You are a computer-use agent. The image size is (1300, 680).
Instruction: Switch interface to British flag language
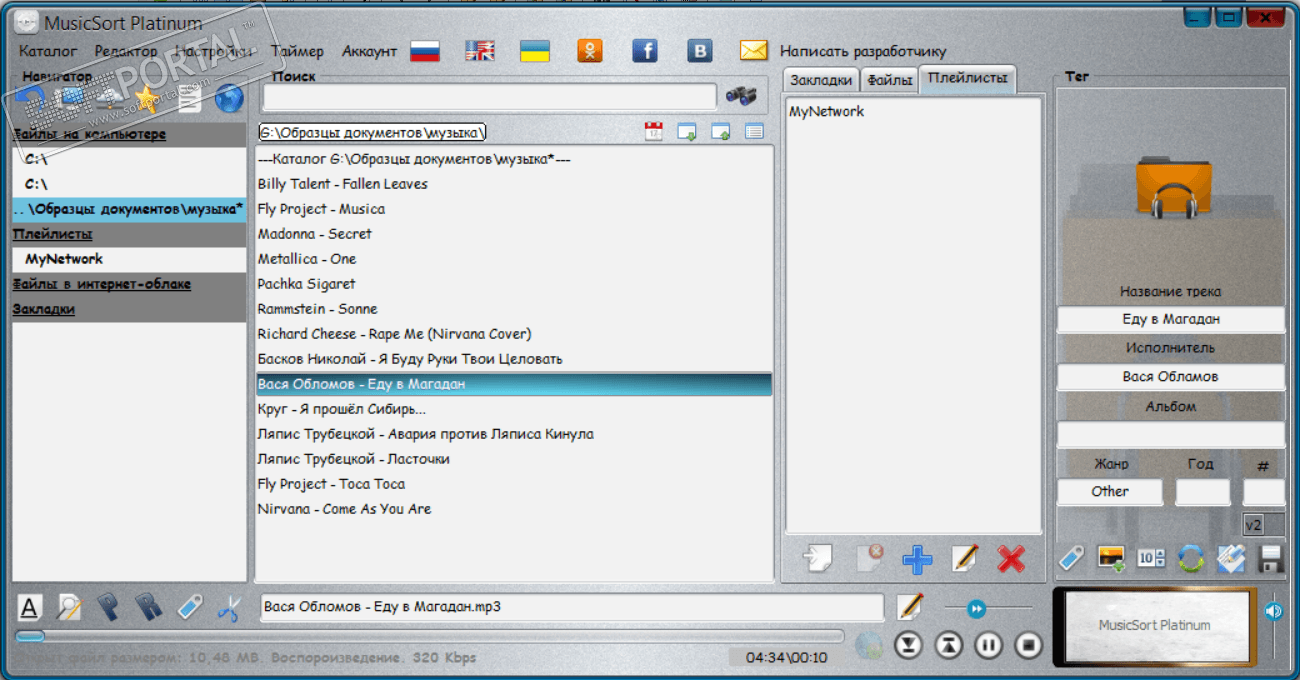tap(480, 51)
